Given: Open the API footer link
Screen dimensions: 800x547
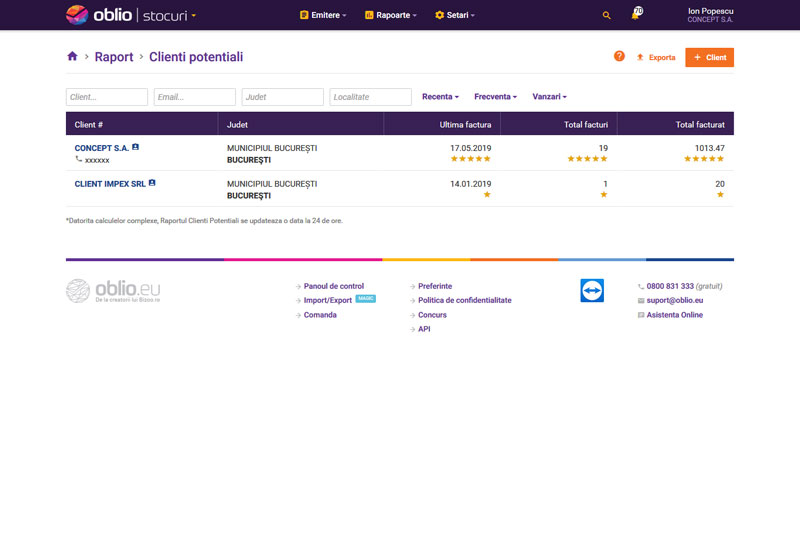Looking at the screenshot, I should click(424, 329).
